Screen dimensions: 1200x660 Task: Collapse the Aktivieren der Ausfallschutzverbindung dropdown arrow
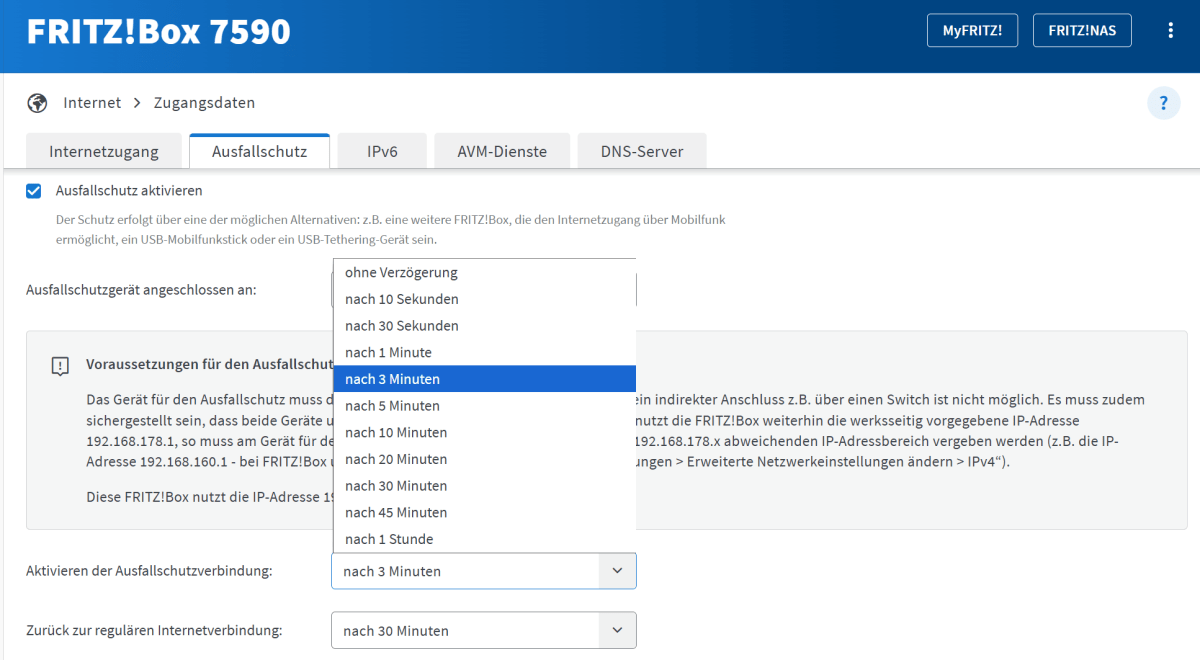(x=616, y=571)
